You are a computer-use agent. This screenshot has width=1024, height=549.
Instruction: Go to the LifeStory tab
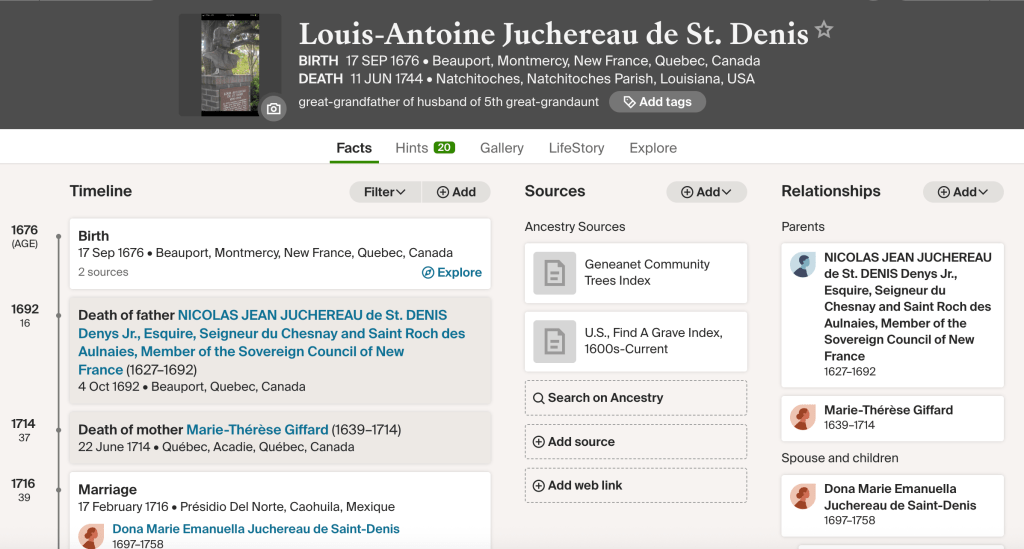pos(576,148)
